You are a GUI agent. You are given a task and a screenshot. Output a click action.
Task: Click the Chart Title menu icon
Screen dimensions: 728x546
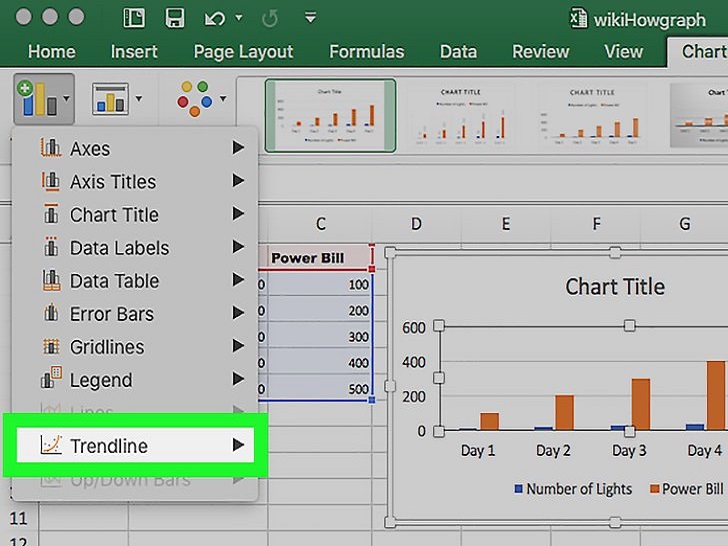[x=51, y=214]
